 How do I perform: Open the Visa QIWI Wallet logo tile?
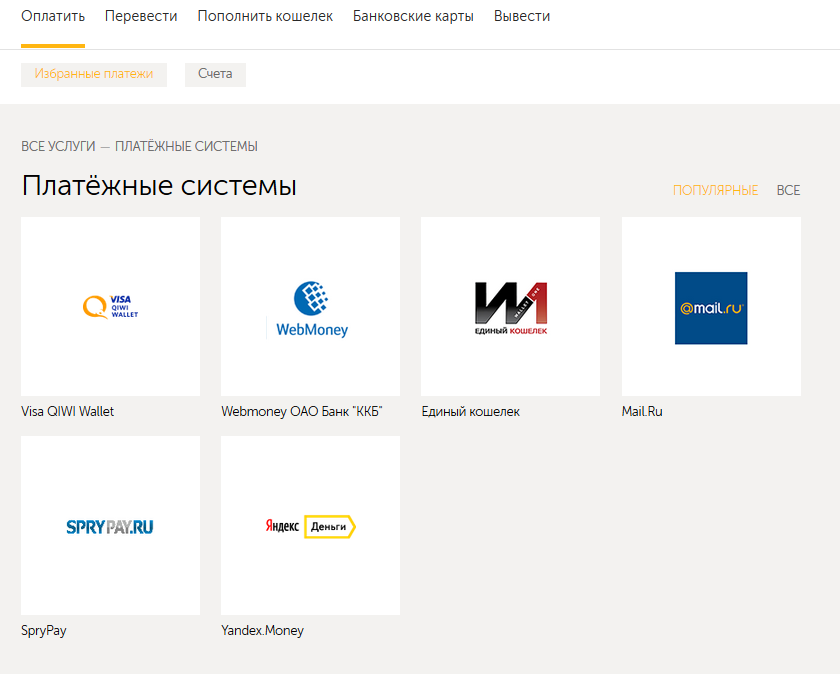110,306
